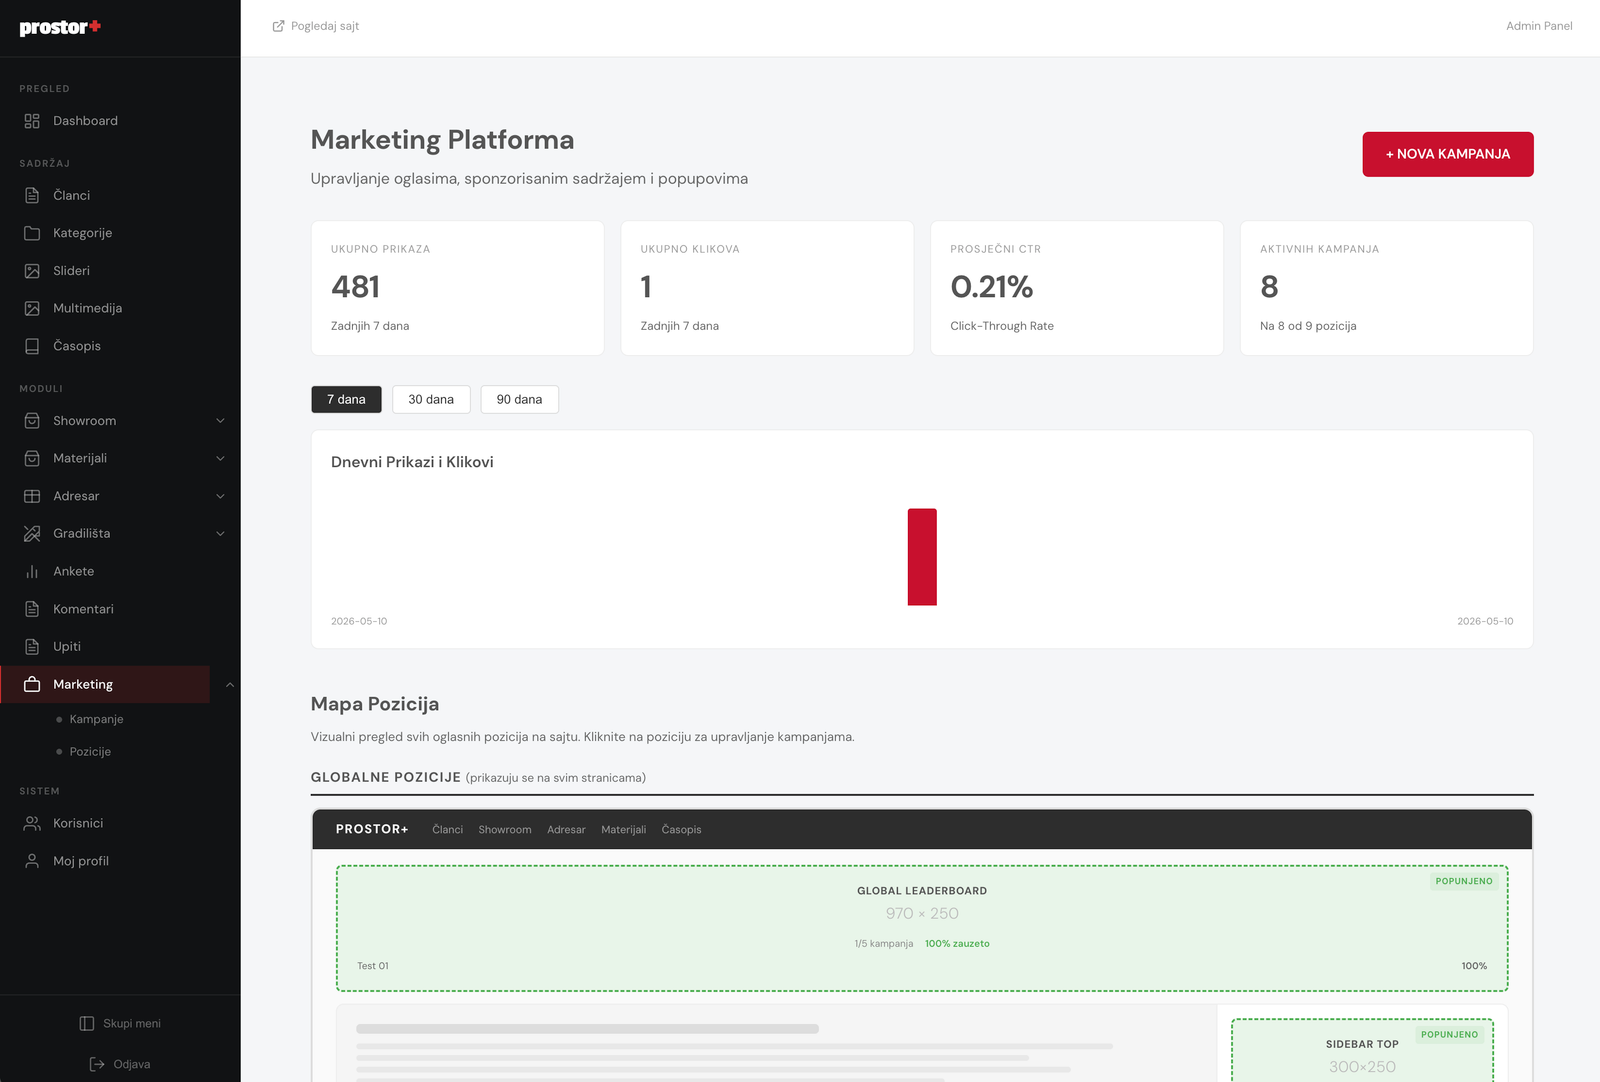Click the Moj profil person icon
This screenshot has height=1082, width=1600.
tap(32, 861)
